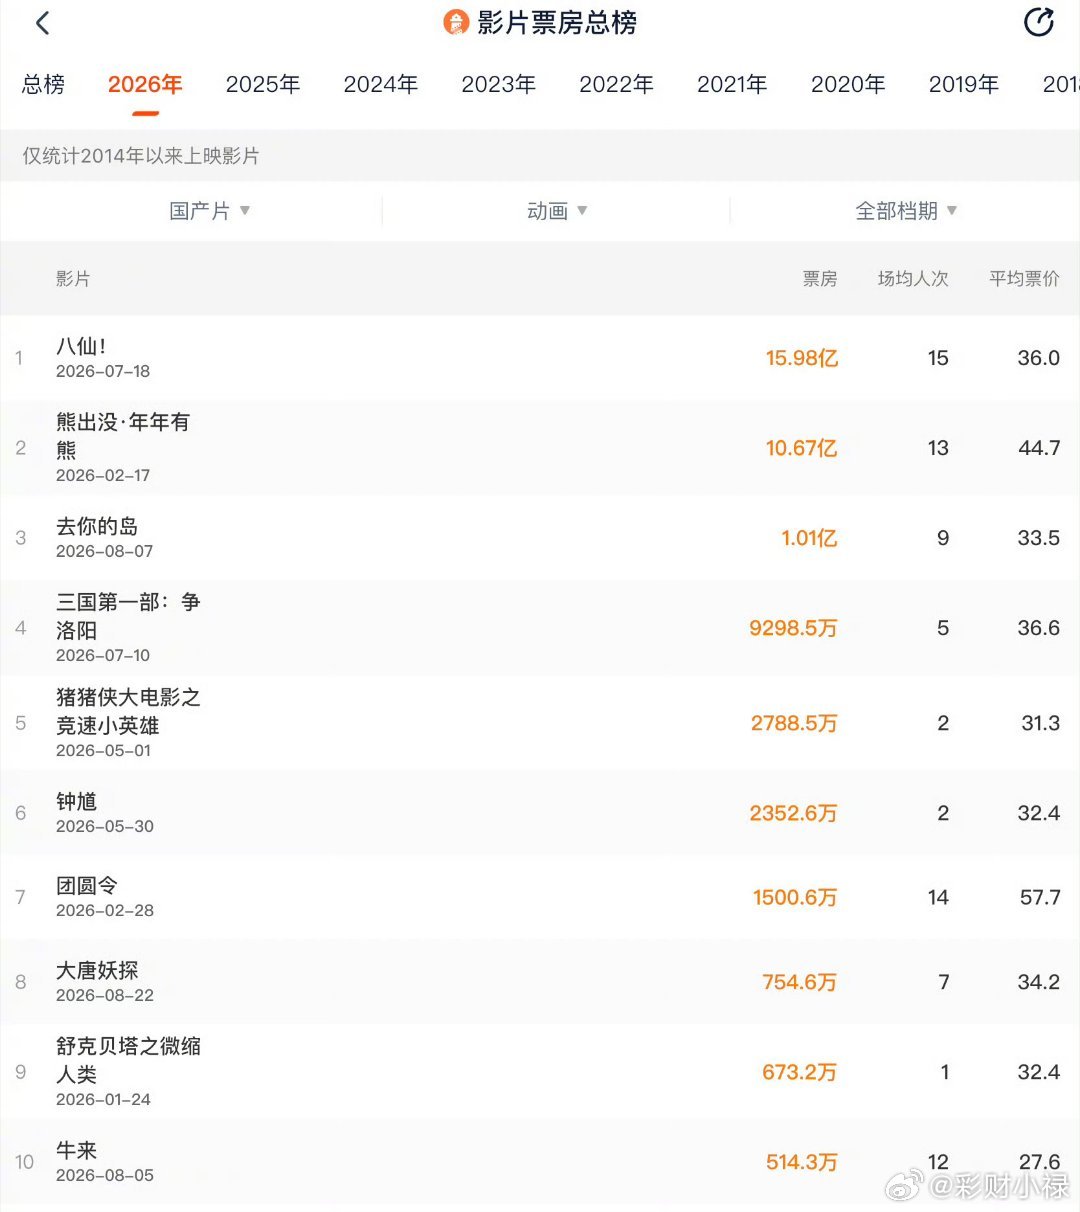Viewport: 1080px width, 1212px height.
Task: Tap the back arrow icon
Action: [42, 23]
